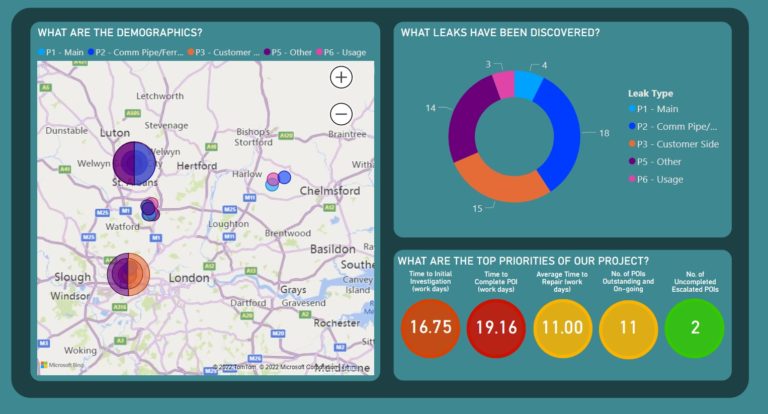The image size is (768, 414).
Task: Click the green Uncompleted Escalated POIs circle
Action: pos(693,328)
